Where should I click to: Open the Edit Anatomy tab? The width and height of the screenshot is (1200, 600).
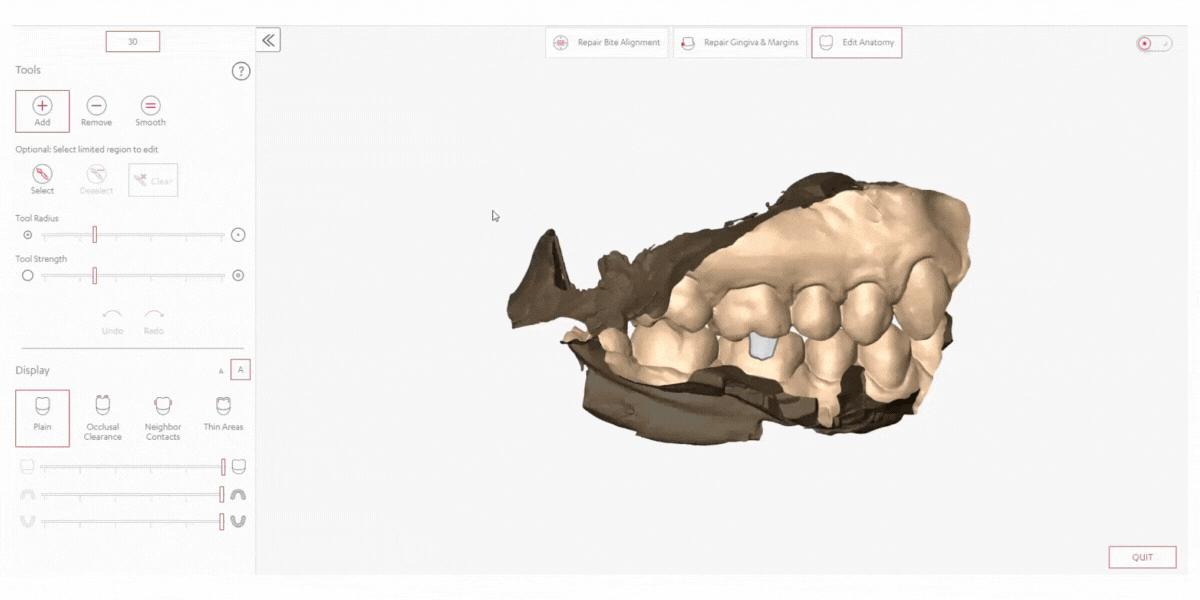click(857, 43)
